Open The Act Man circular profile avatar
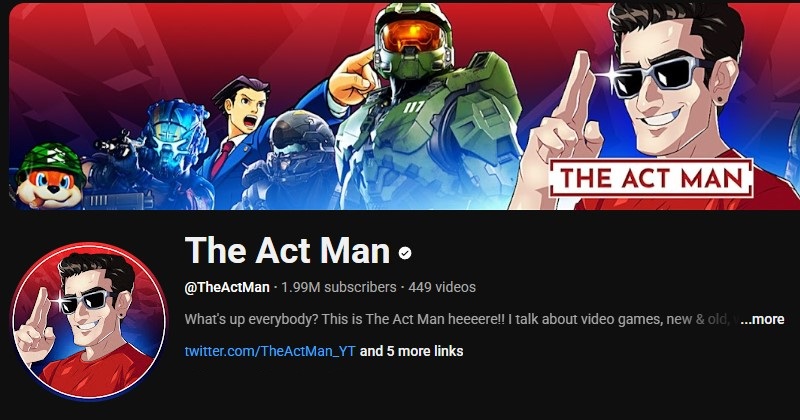The image size is (800, 420). point(89,321)
